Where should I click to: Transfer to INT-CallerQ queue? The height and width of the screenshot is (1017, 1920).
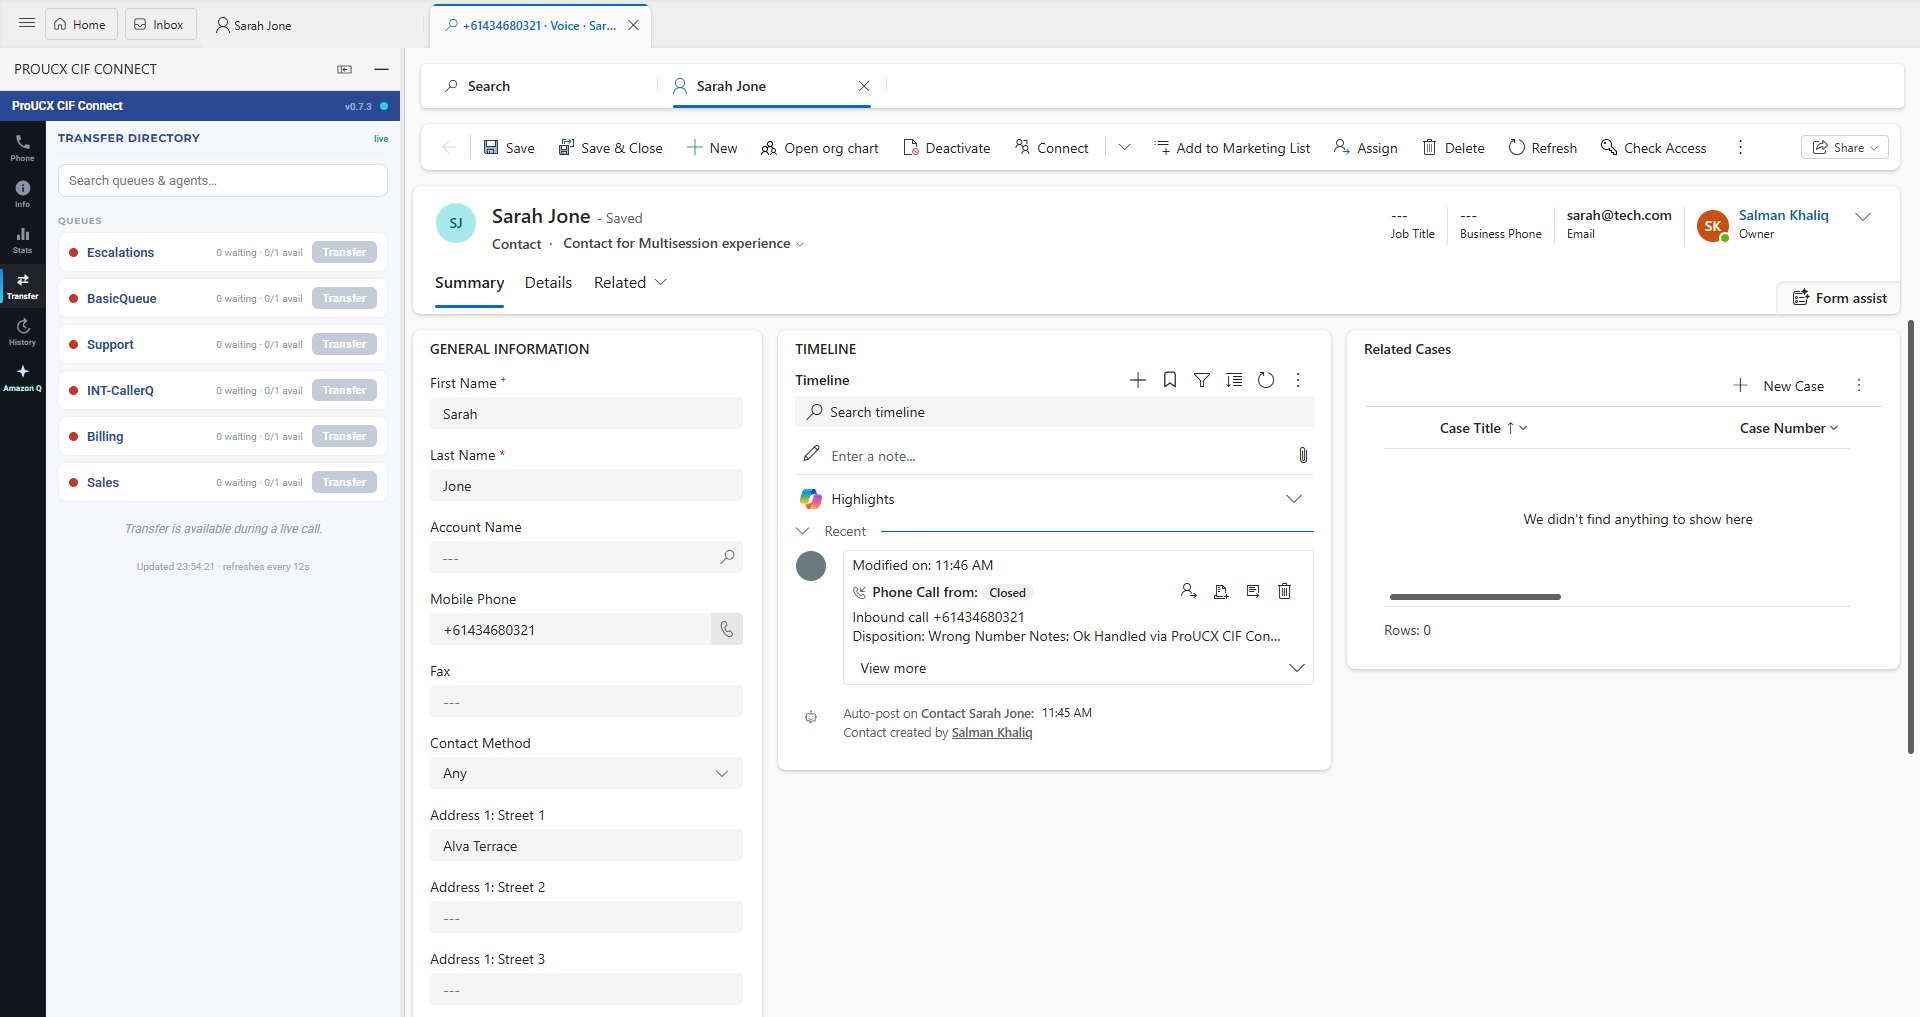click(x=344, y=390)
